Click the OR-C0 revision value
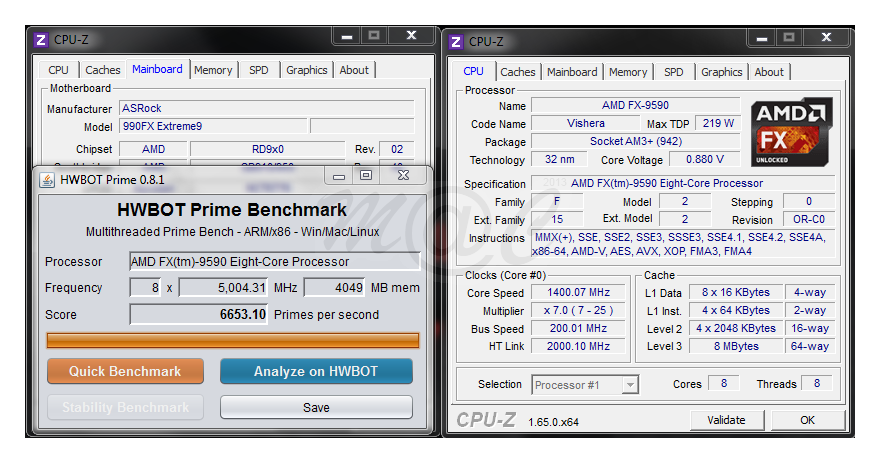Viewport: 880px width, 463px height. click(x=809, y=219)
